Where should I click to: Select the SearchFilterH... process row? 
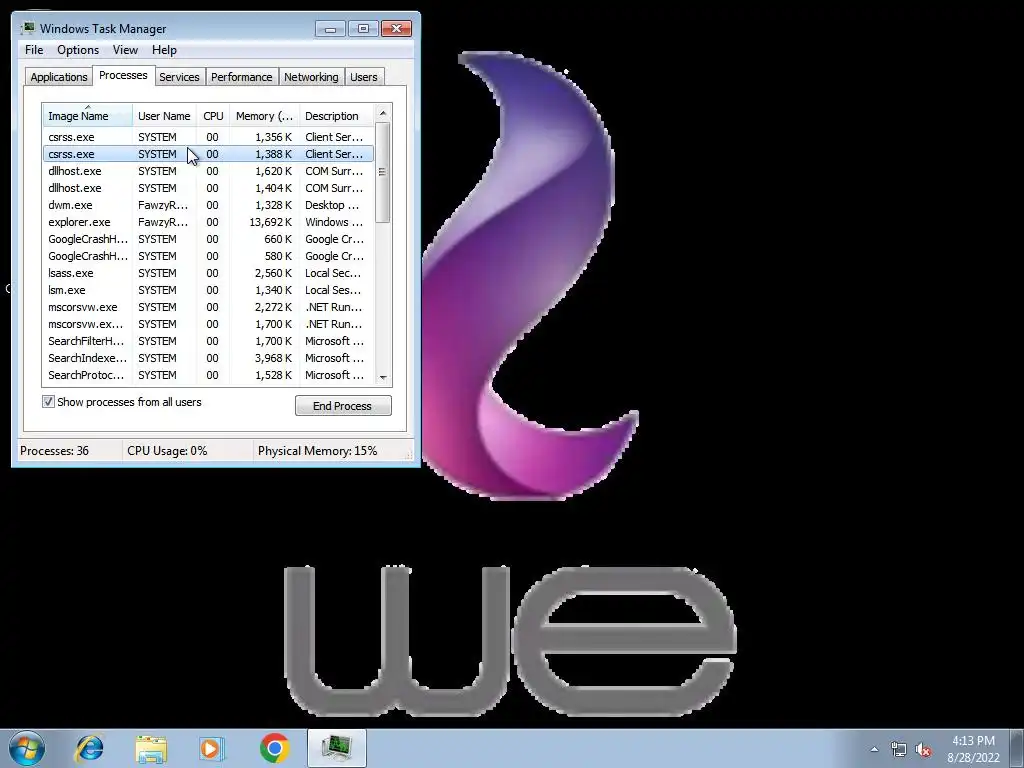coord(208,341)
